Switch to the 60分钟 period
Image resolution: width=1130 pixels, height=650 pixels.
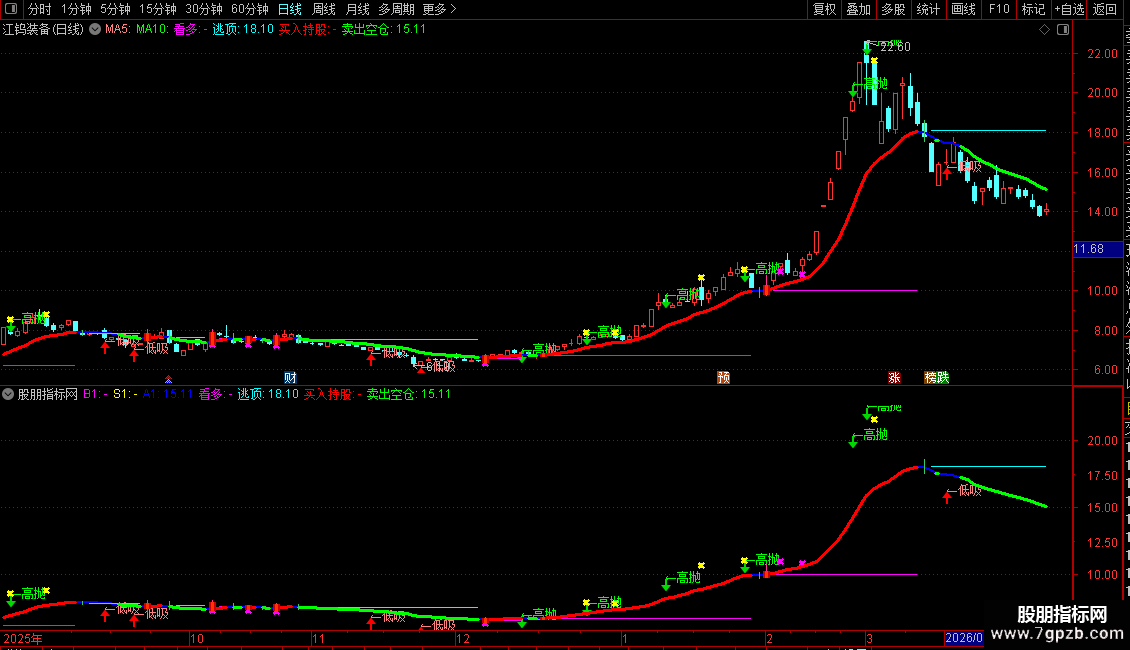click(249, 9)
